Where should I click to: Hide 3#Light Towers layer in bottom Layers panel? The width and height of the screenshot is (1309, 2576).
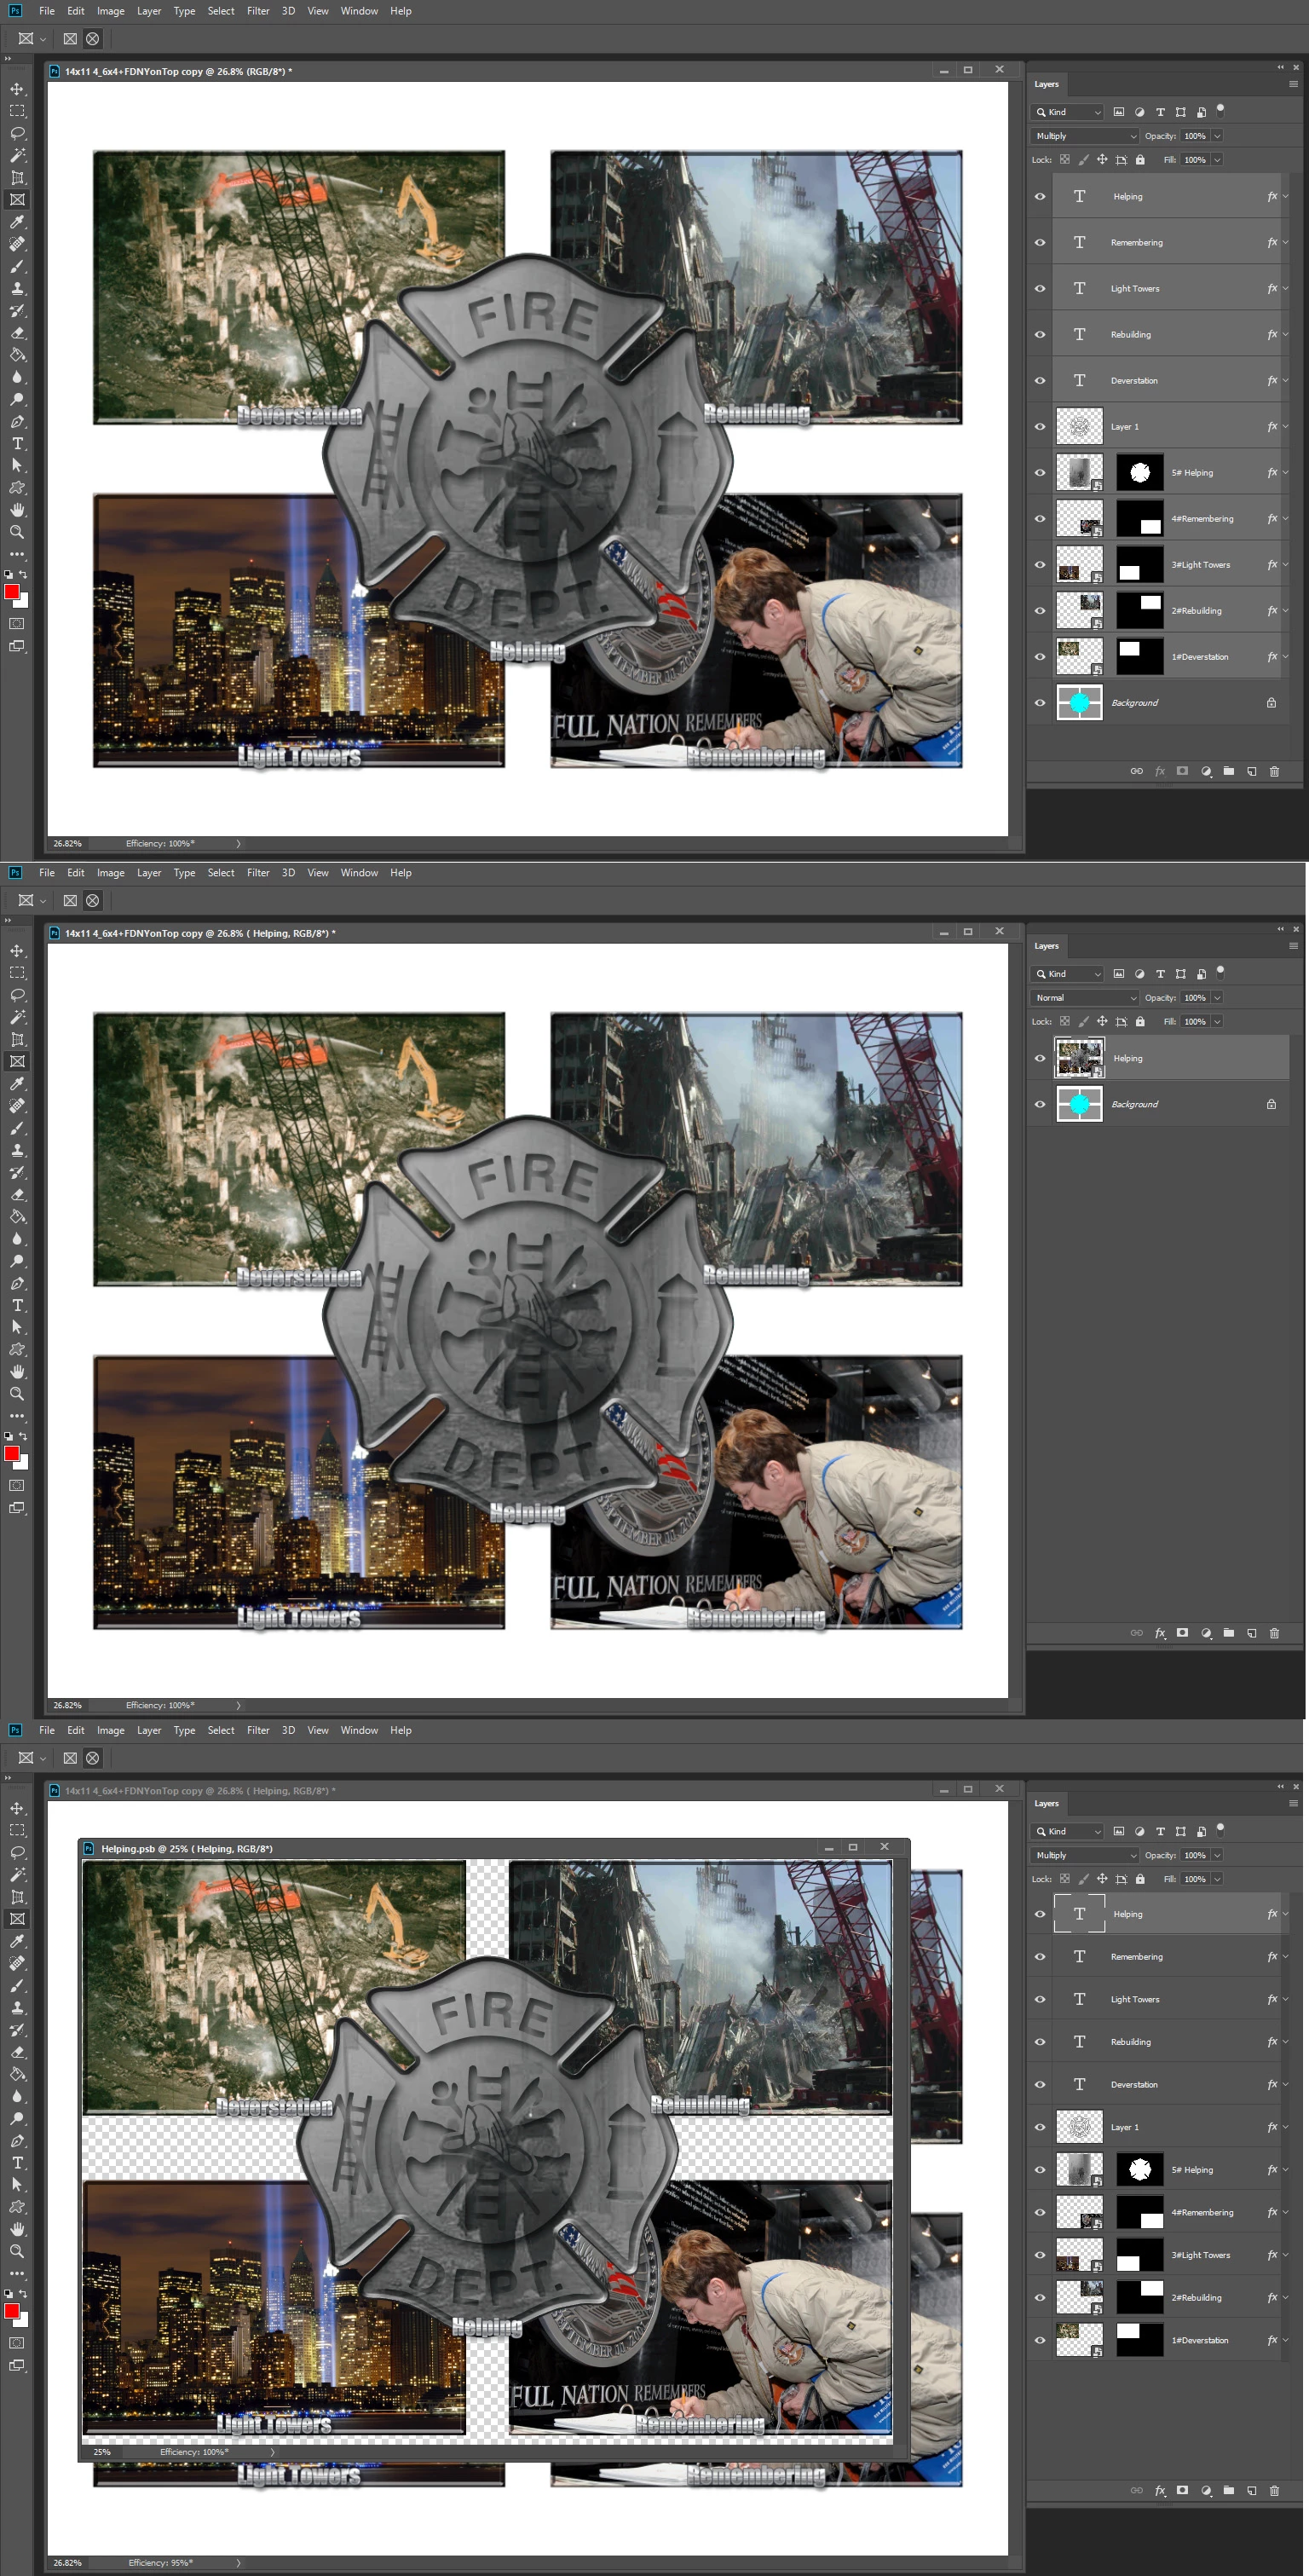click(1040, 2255)
